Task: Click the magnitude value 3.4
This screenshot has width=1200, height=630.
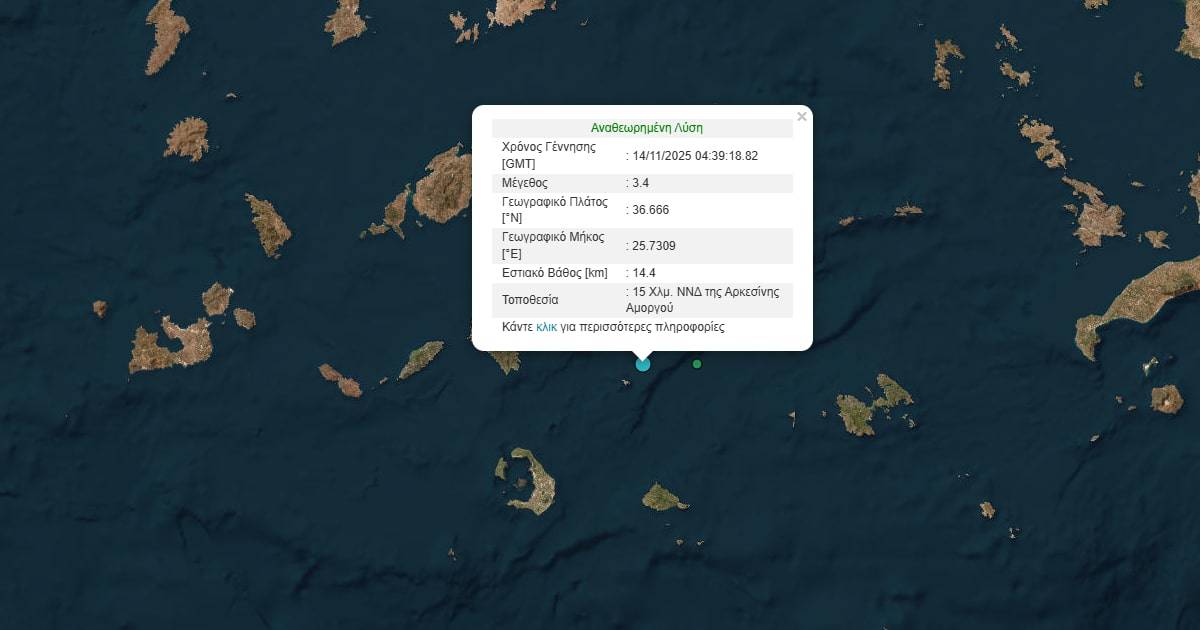Action: click(640, 183)
